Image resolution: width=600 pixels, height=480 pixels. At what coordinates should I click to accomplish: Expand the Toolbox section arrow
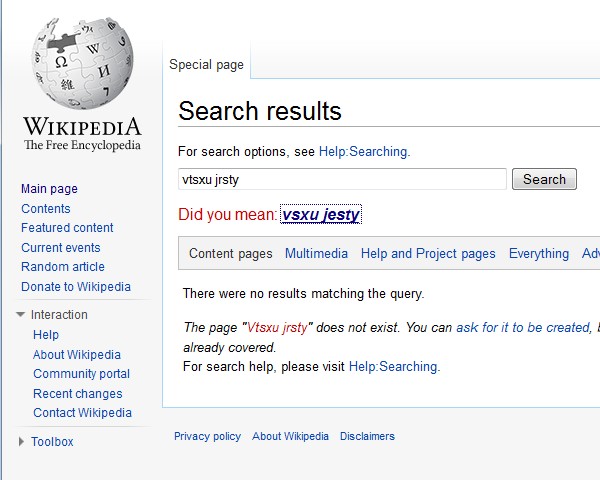tap(21, 442)
